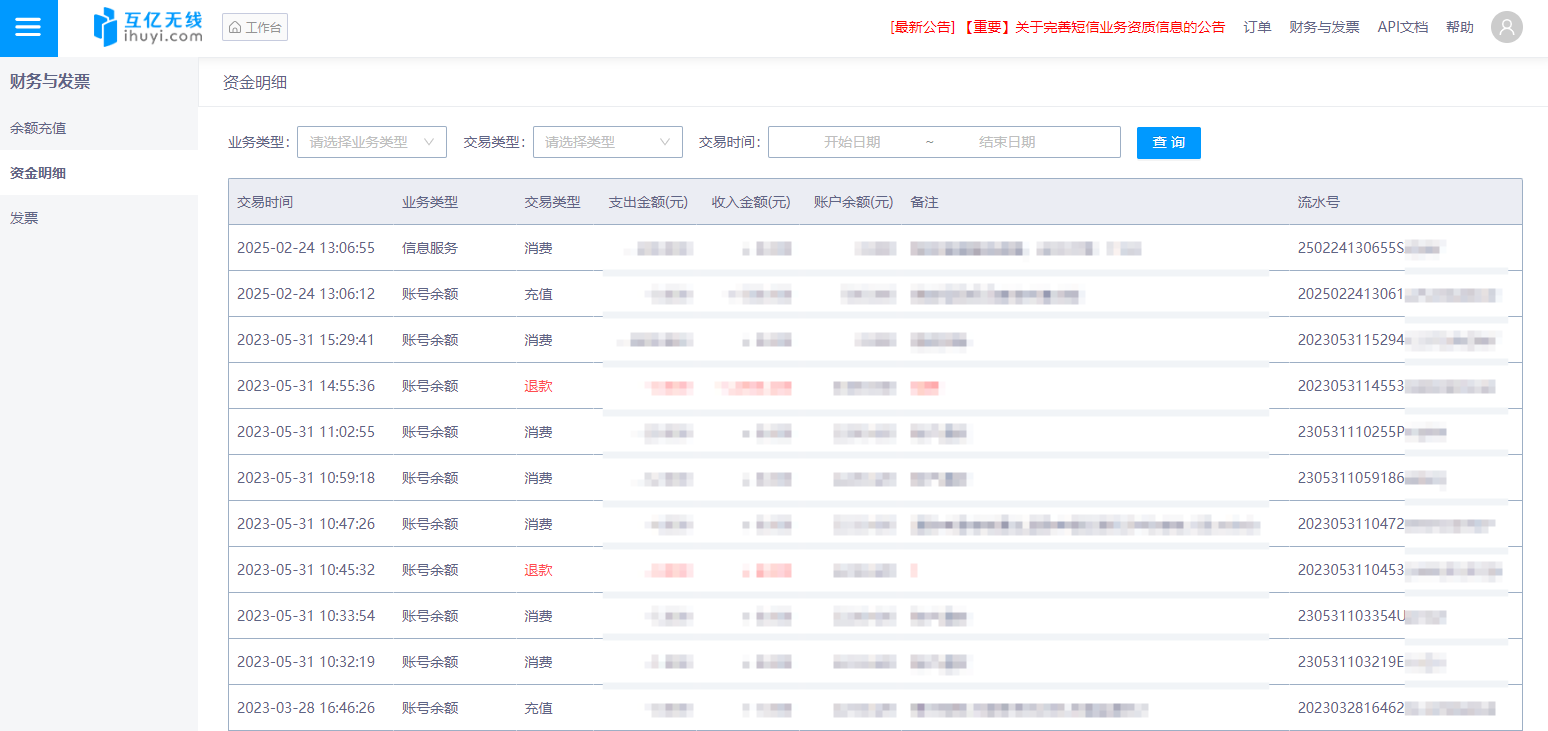Click the first 退款 transaction row
The width and height of the screenshot is (1548, 731).
(538, 386)
